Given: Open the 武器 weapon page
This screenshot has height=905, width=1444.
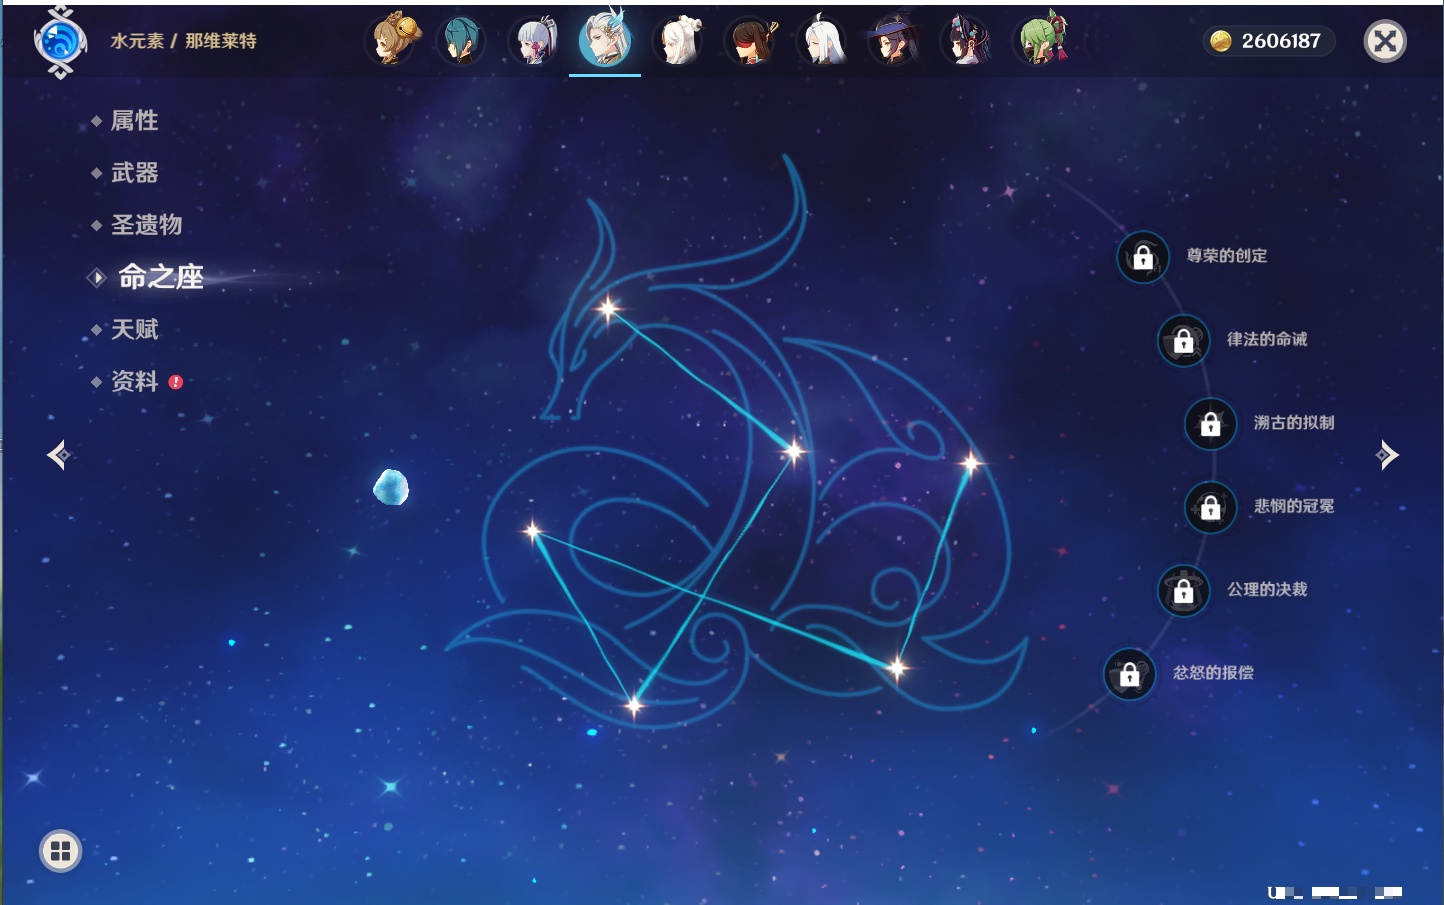Looking at the screenshot, I should (134, 173).
